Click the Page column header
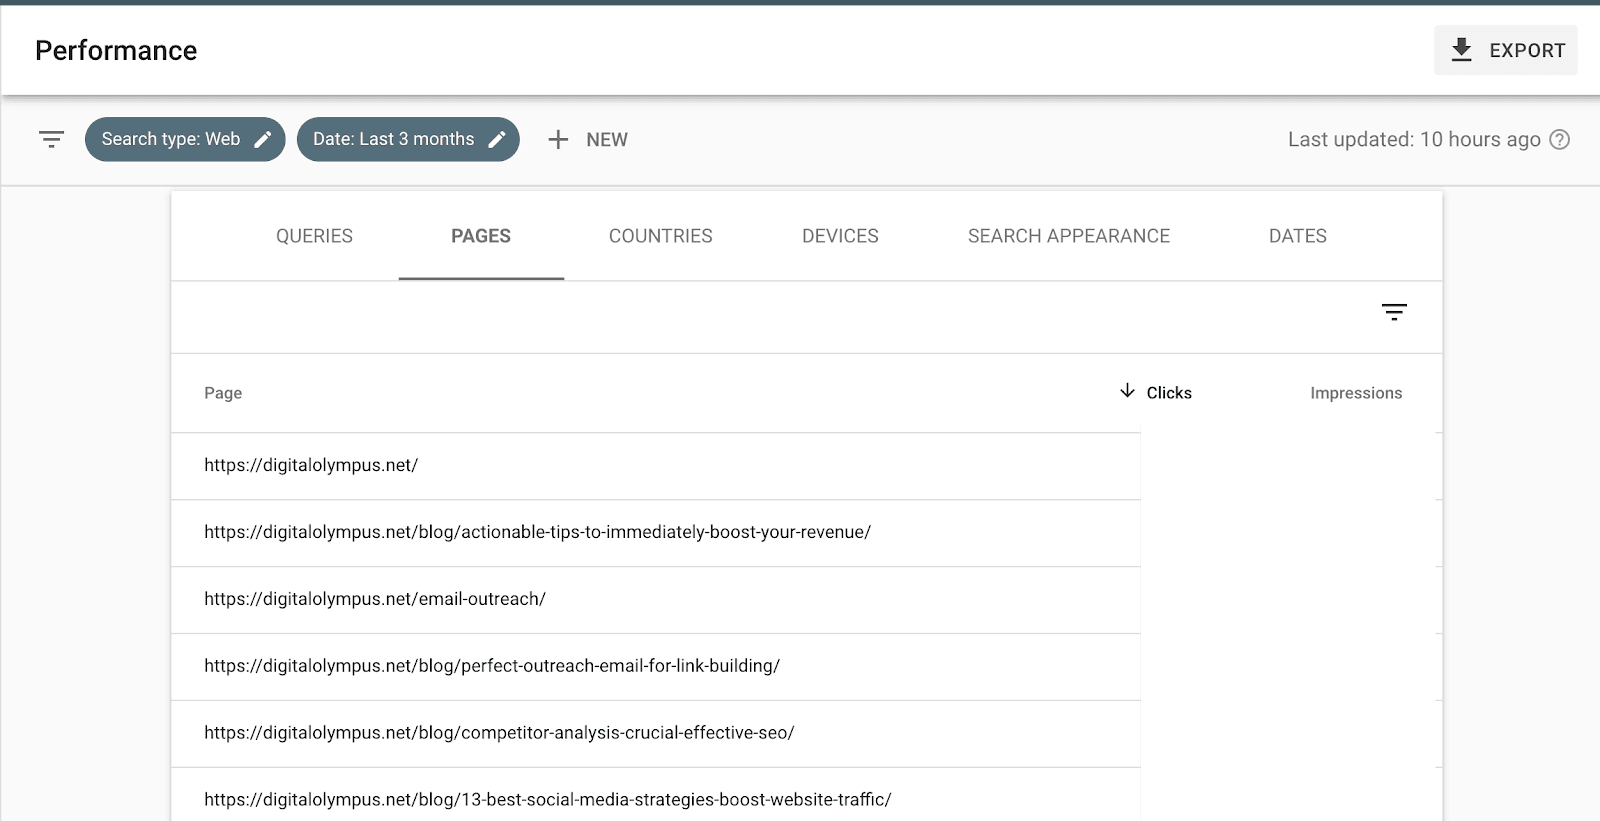This screenshot has width=1600, height=821. [x=223, y=393]
